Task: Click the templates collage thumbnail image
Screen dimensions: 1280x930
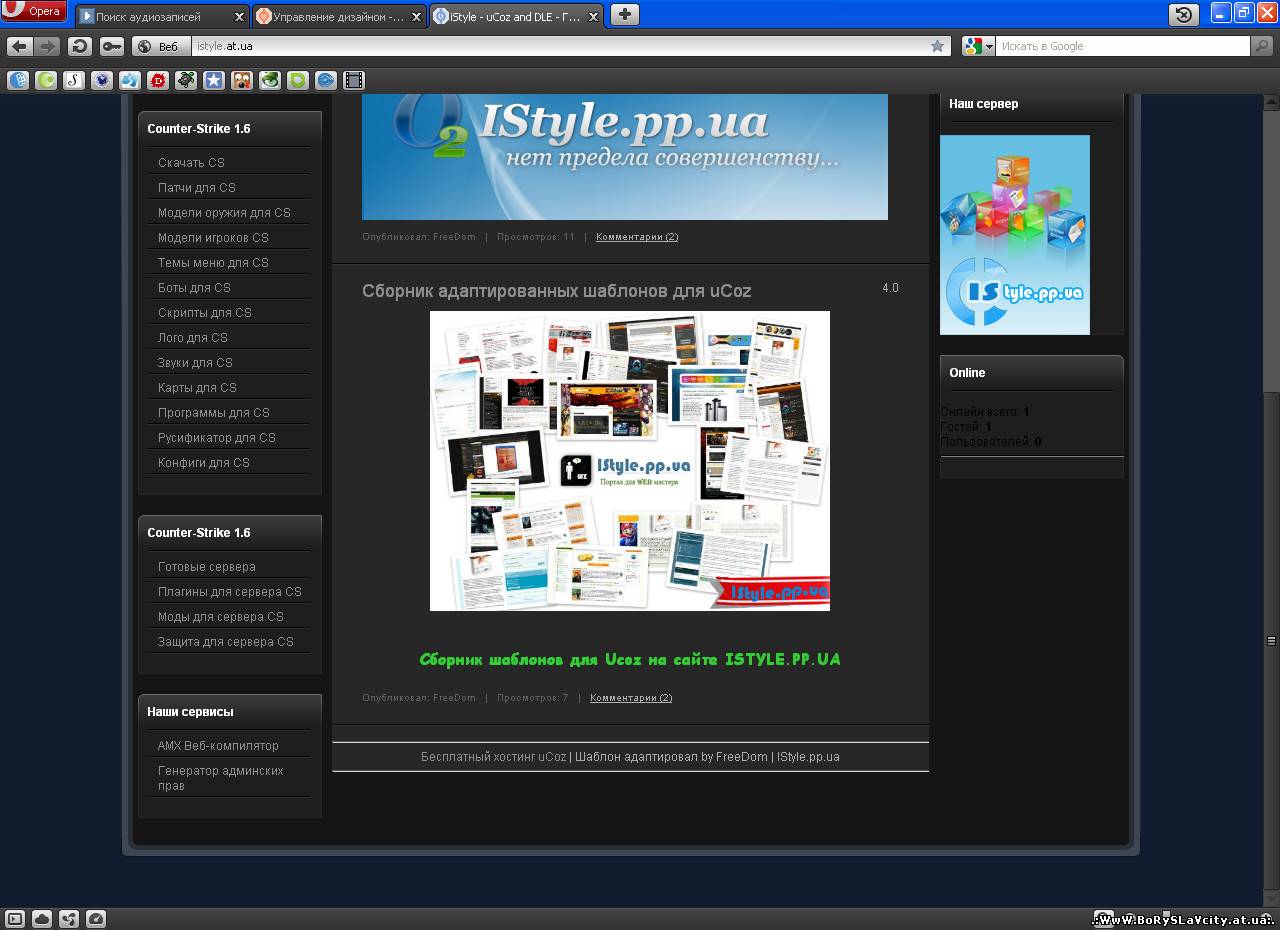Action: tap(630, 461)
